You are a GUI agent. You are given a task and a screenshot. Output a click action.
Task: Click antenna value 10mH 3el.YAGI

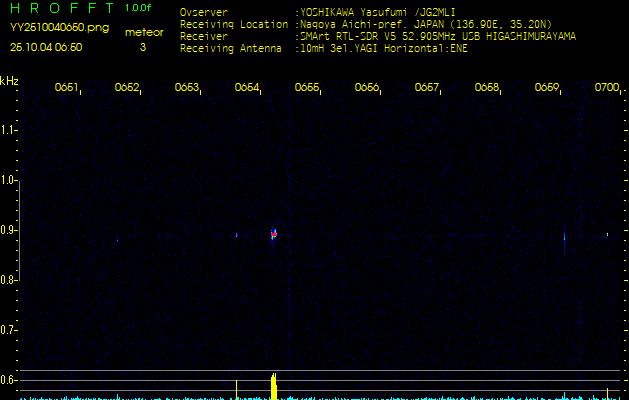pyautogui.click(x=339, y=49)
